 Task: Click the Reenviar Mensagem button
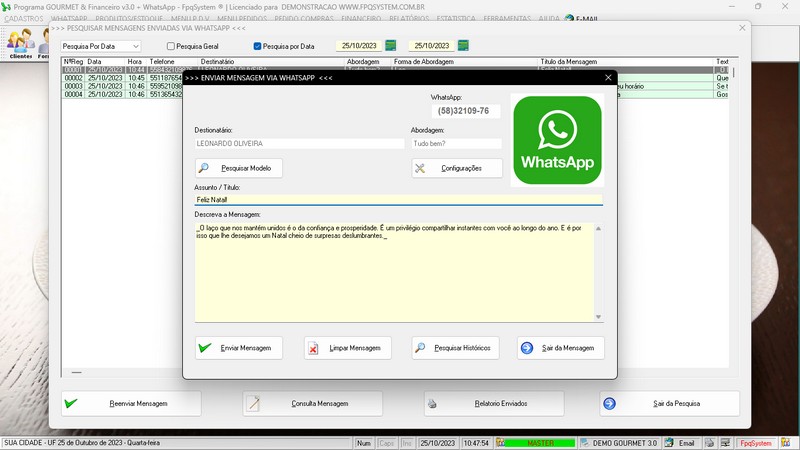(131, 404)
